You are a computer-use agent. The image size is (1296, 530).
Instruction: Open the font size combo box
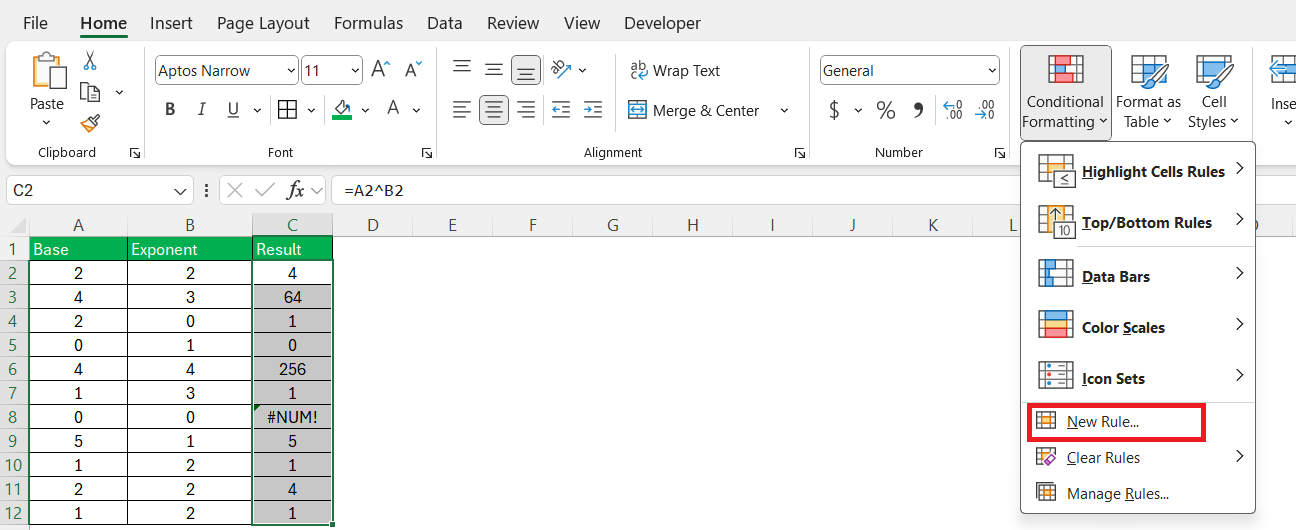pyautogui.click(x=332, y=70)
